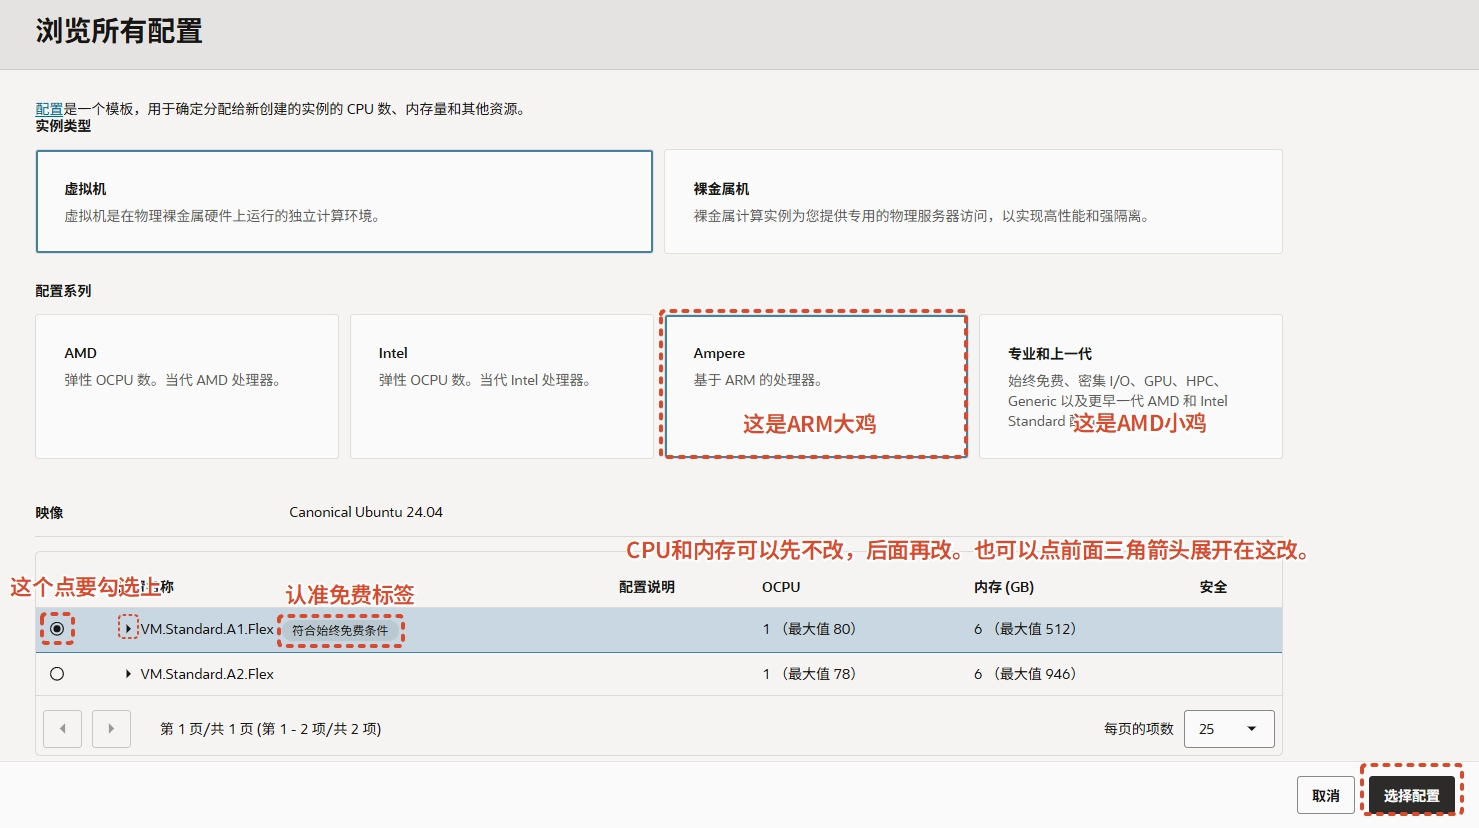This screenshot has height=828, width=1479.
Task: Expand VM.Standard.A2.Flex row details
Action: click(128, 674)
